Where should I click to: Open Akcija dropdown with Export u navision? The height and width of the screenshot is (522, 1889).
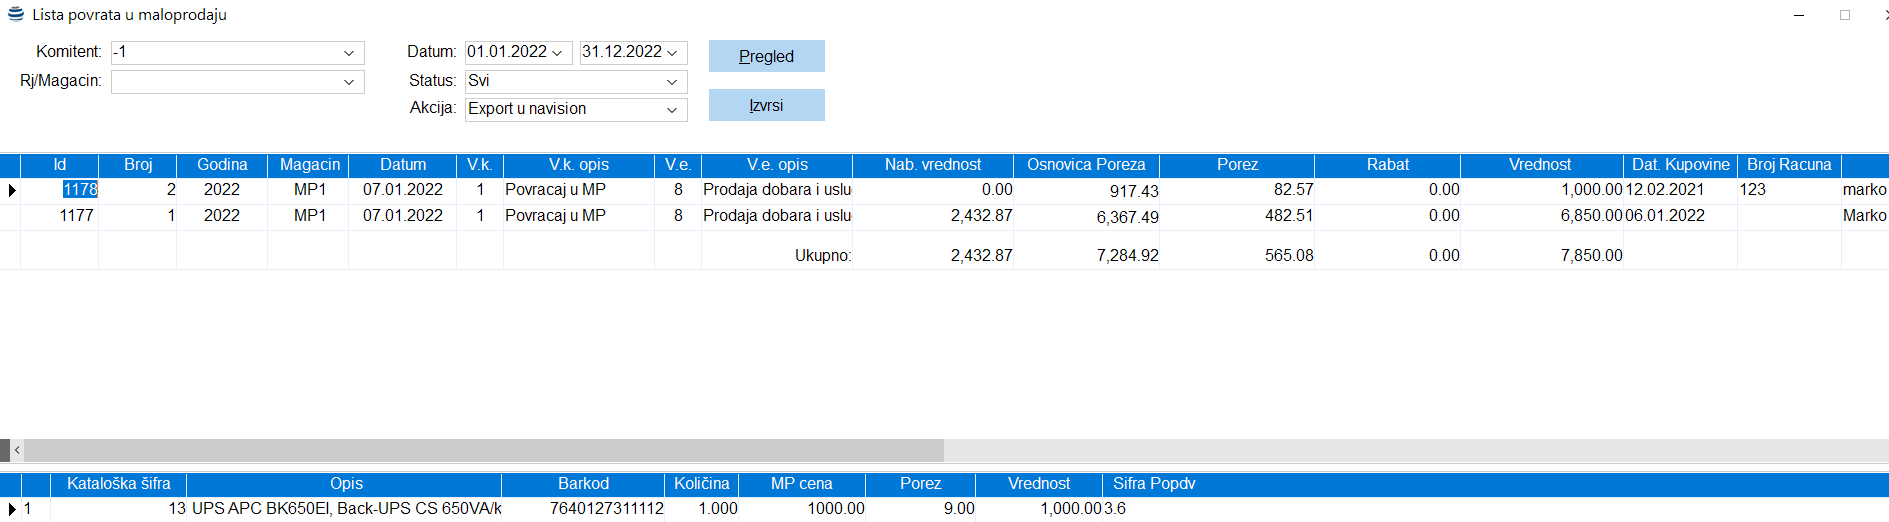[672, 110]
